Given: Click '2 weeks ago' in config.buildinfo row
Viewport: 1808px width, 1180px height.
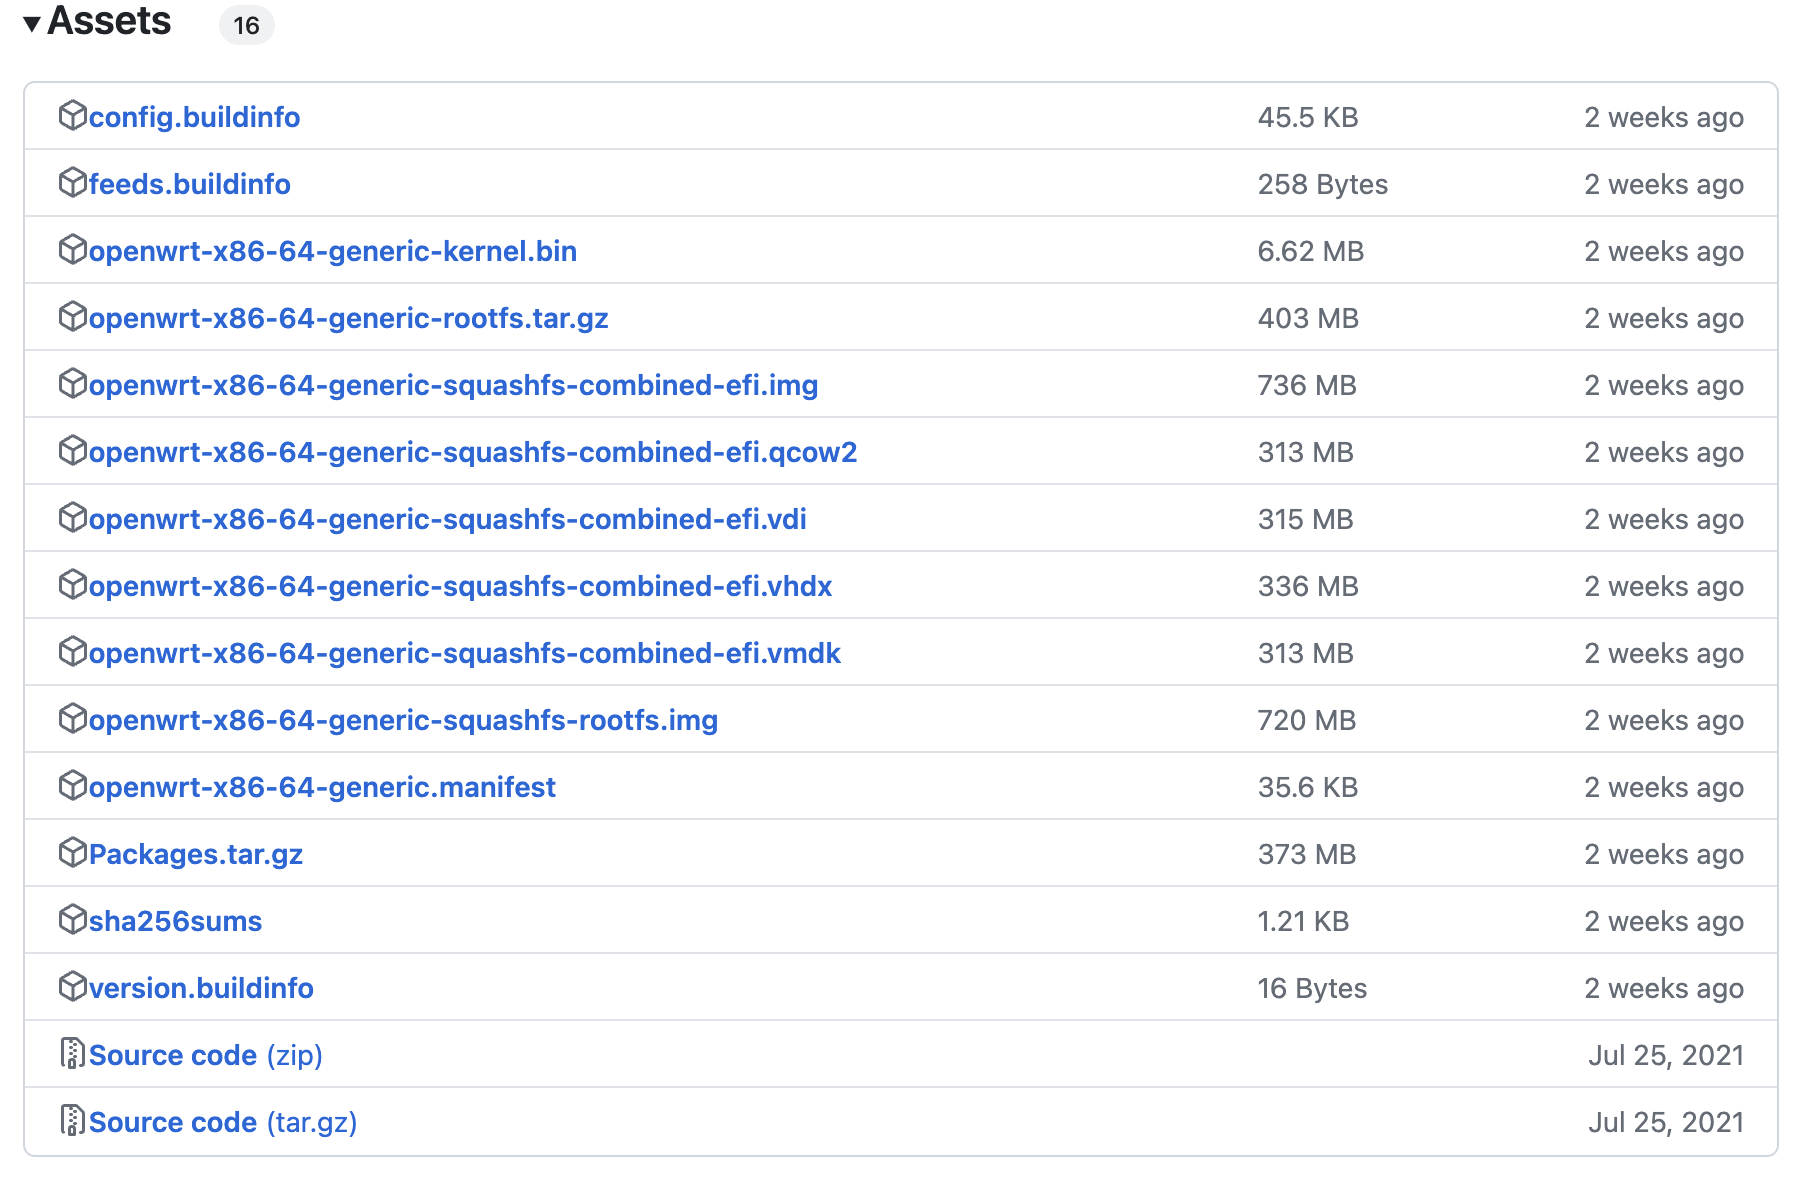Looking at the screenshot, I should click(x=1664, y=117).
